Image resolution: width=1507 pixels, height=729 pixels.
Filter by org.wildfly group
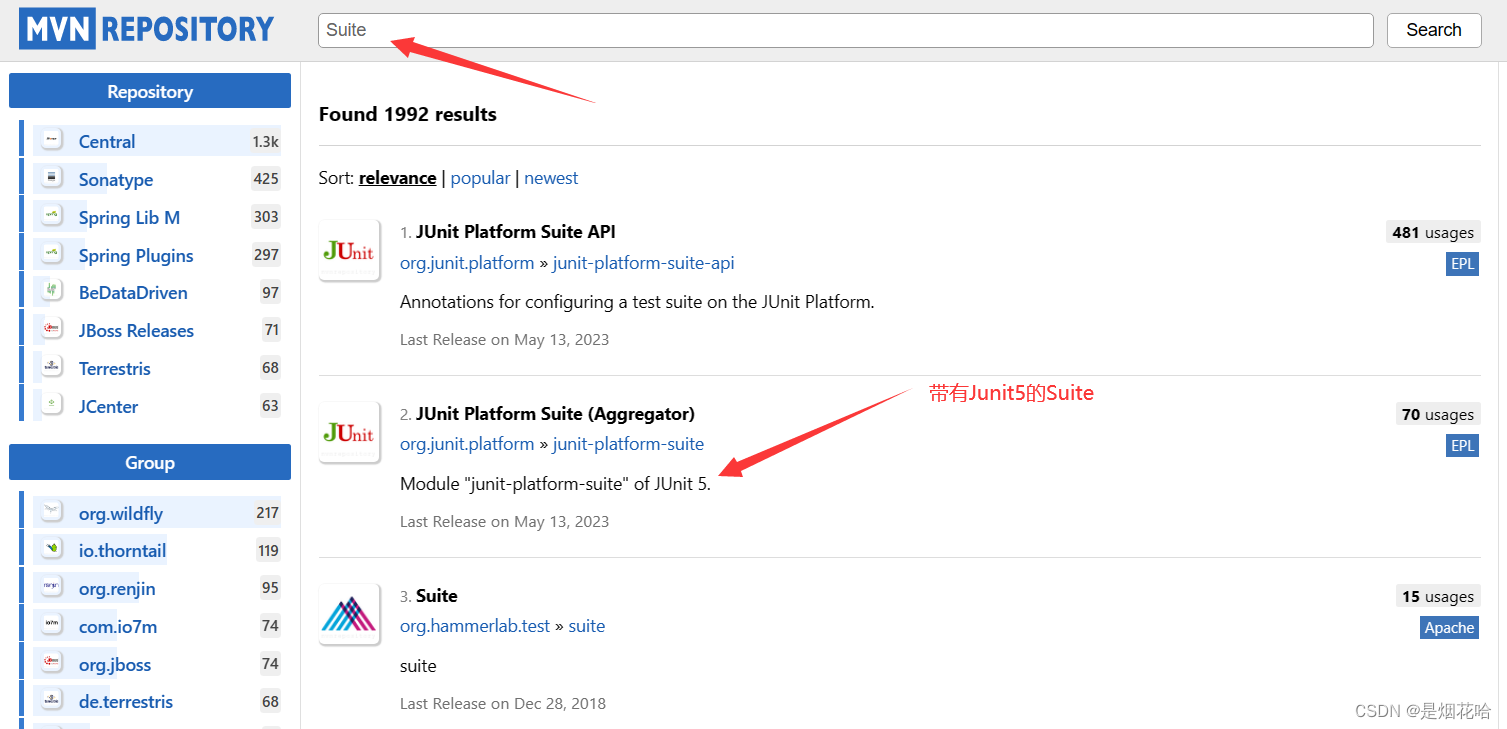pos(121,513)
